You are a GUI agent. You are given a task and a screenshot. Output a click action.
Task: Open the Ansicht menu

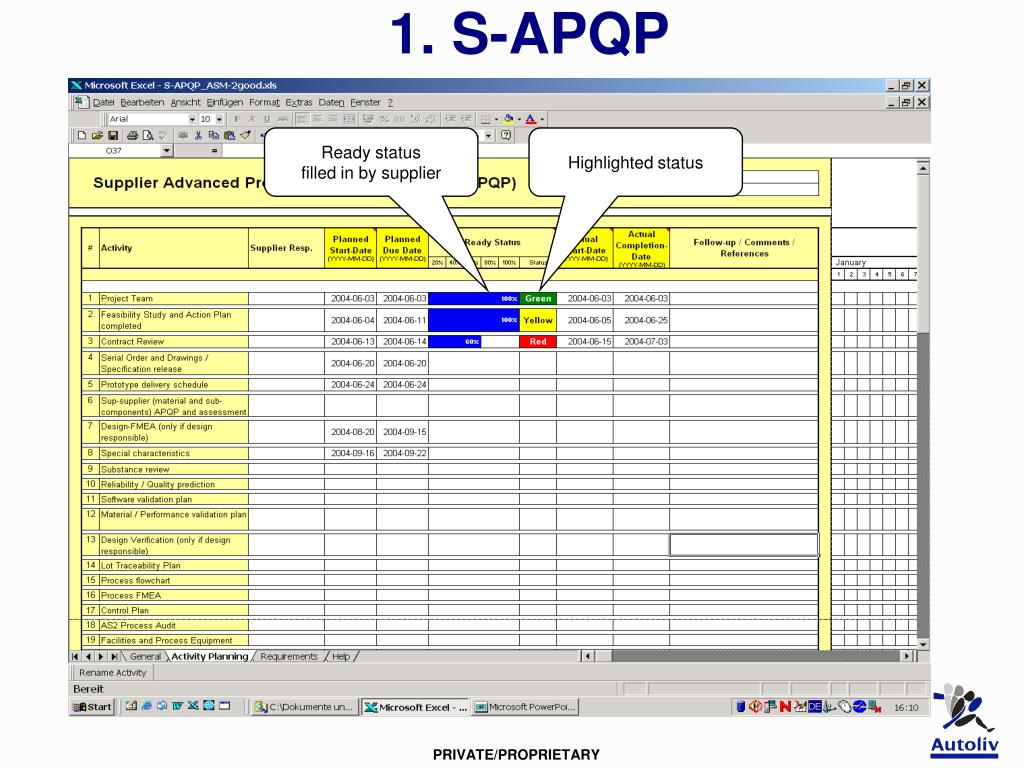[x=185, y=103]
